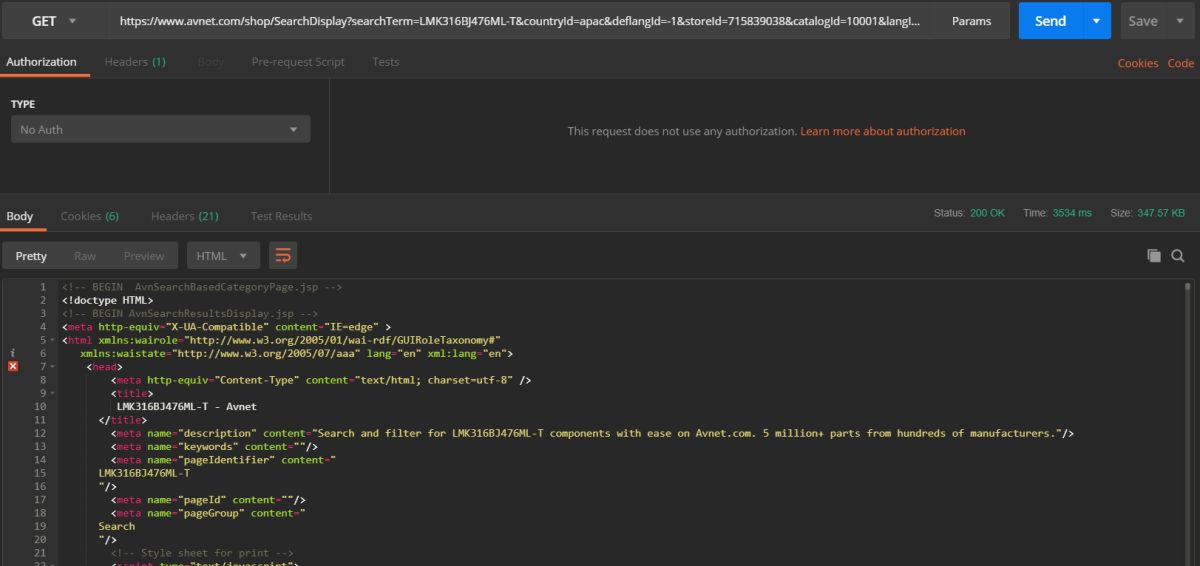
Task: Click the Style sheet for print comment
Action: [202, 554]
